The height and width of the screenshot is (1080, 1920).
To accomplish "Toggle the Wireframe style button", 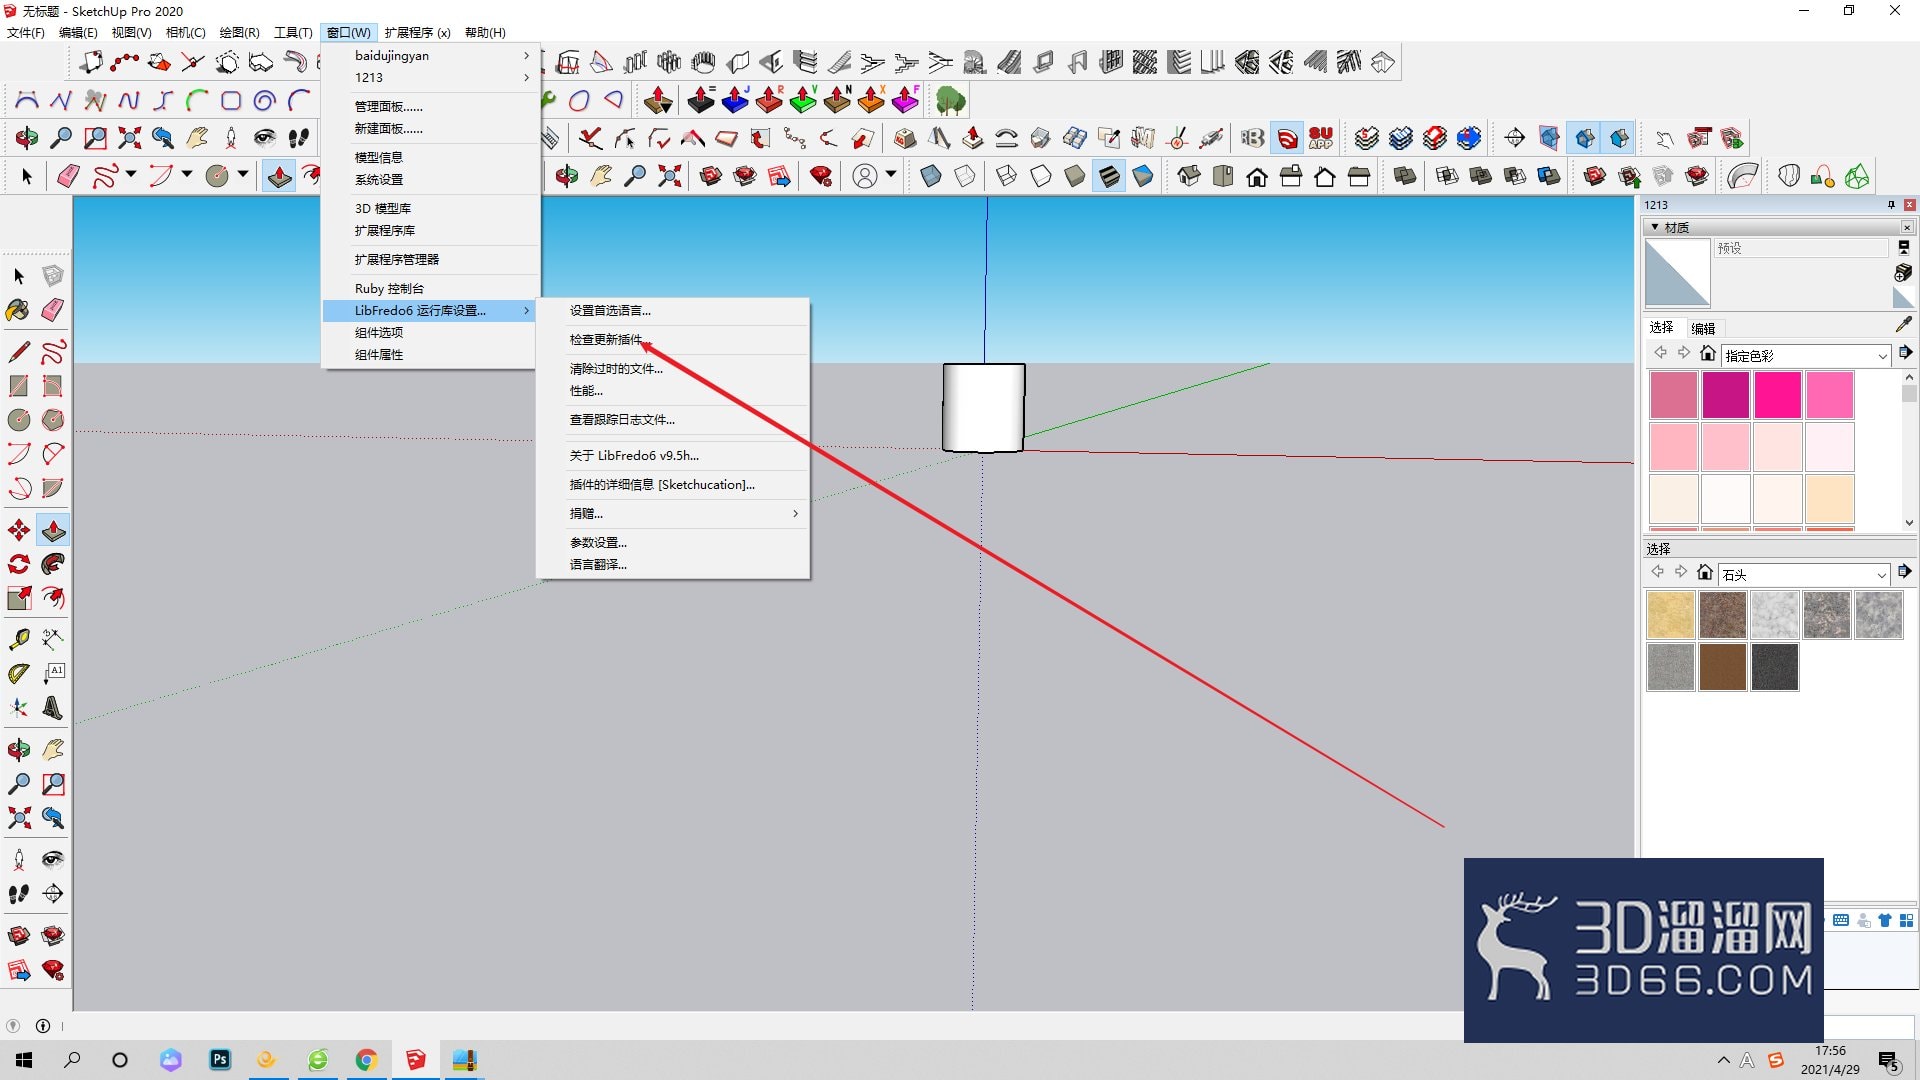I will click(x=1007, y=177).
